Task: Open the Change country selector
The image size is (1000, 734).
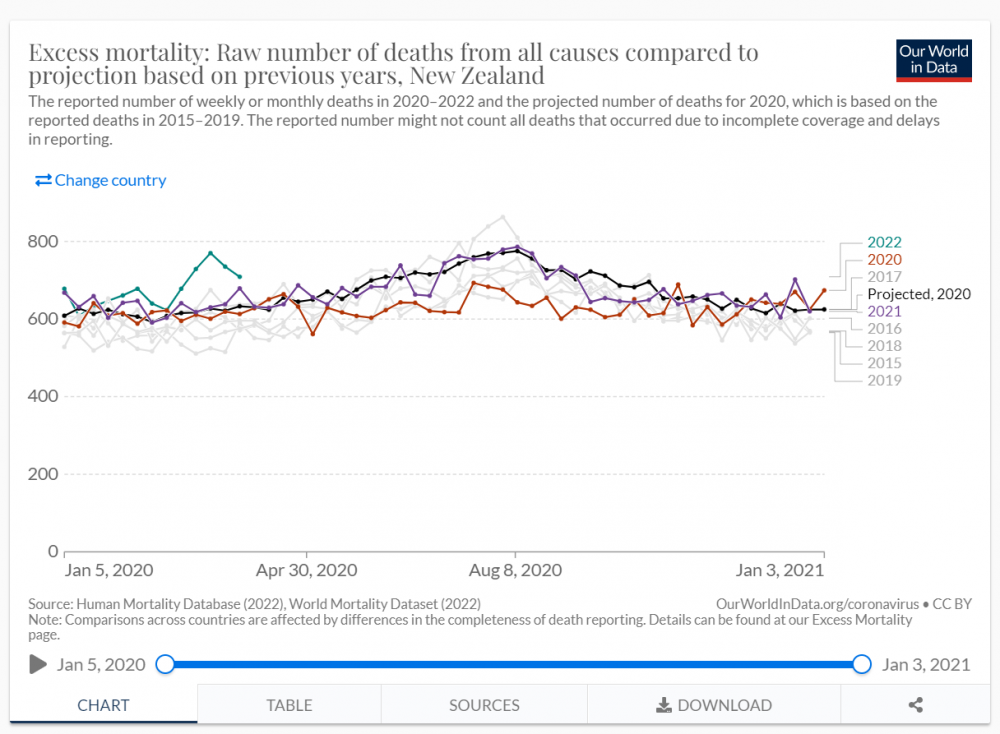Action: point(100,180)
